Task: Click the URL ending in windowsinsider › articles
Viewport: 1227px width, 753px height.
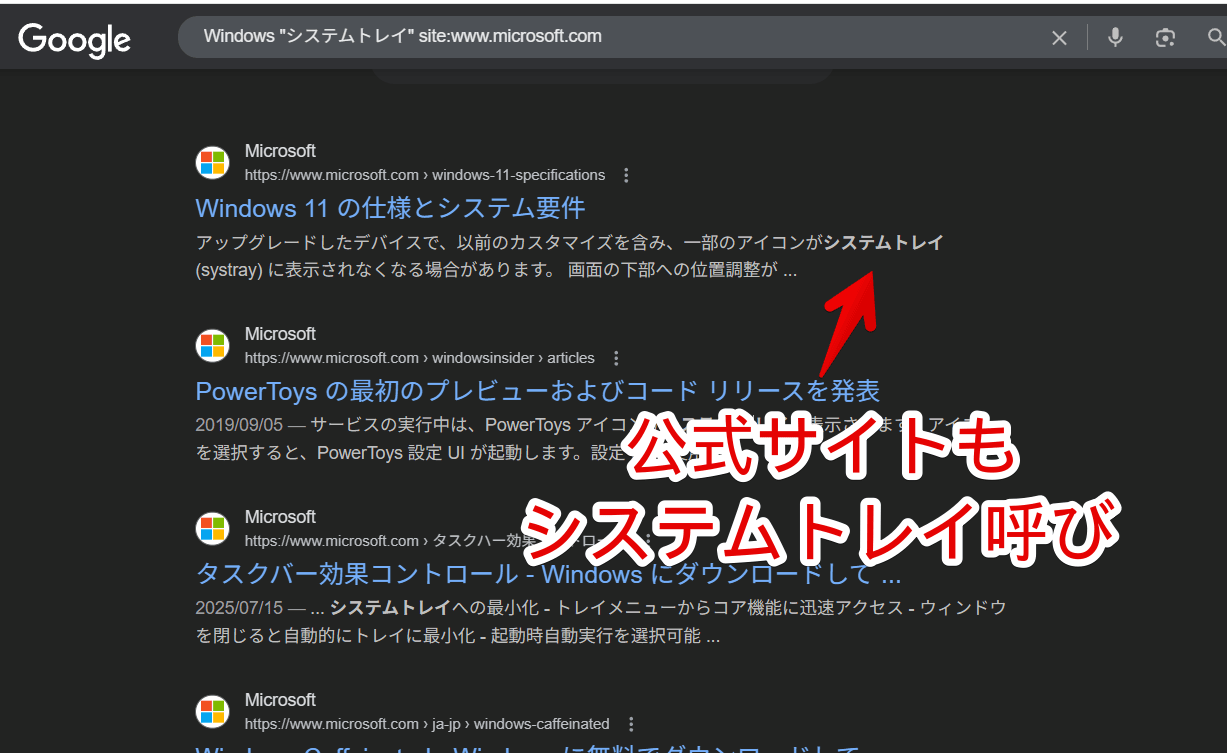Action: coord(420,358)
